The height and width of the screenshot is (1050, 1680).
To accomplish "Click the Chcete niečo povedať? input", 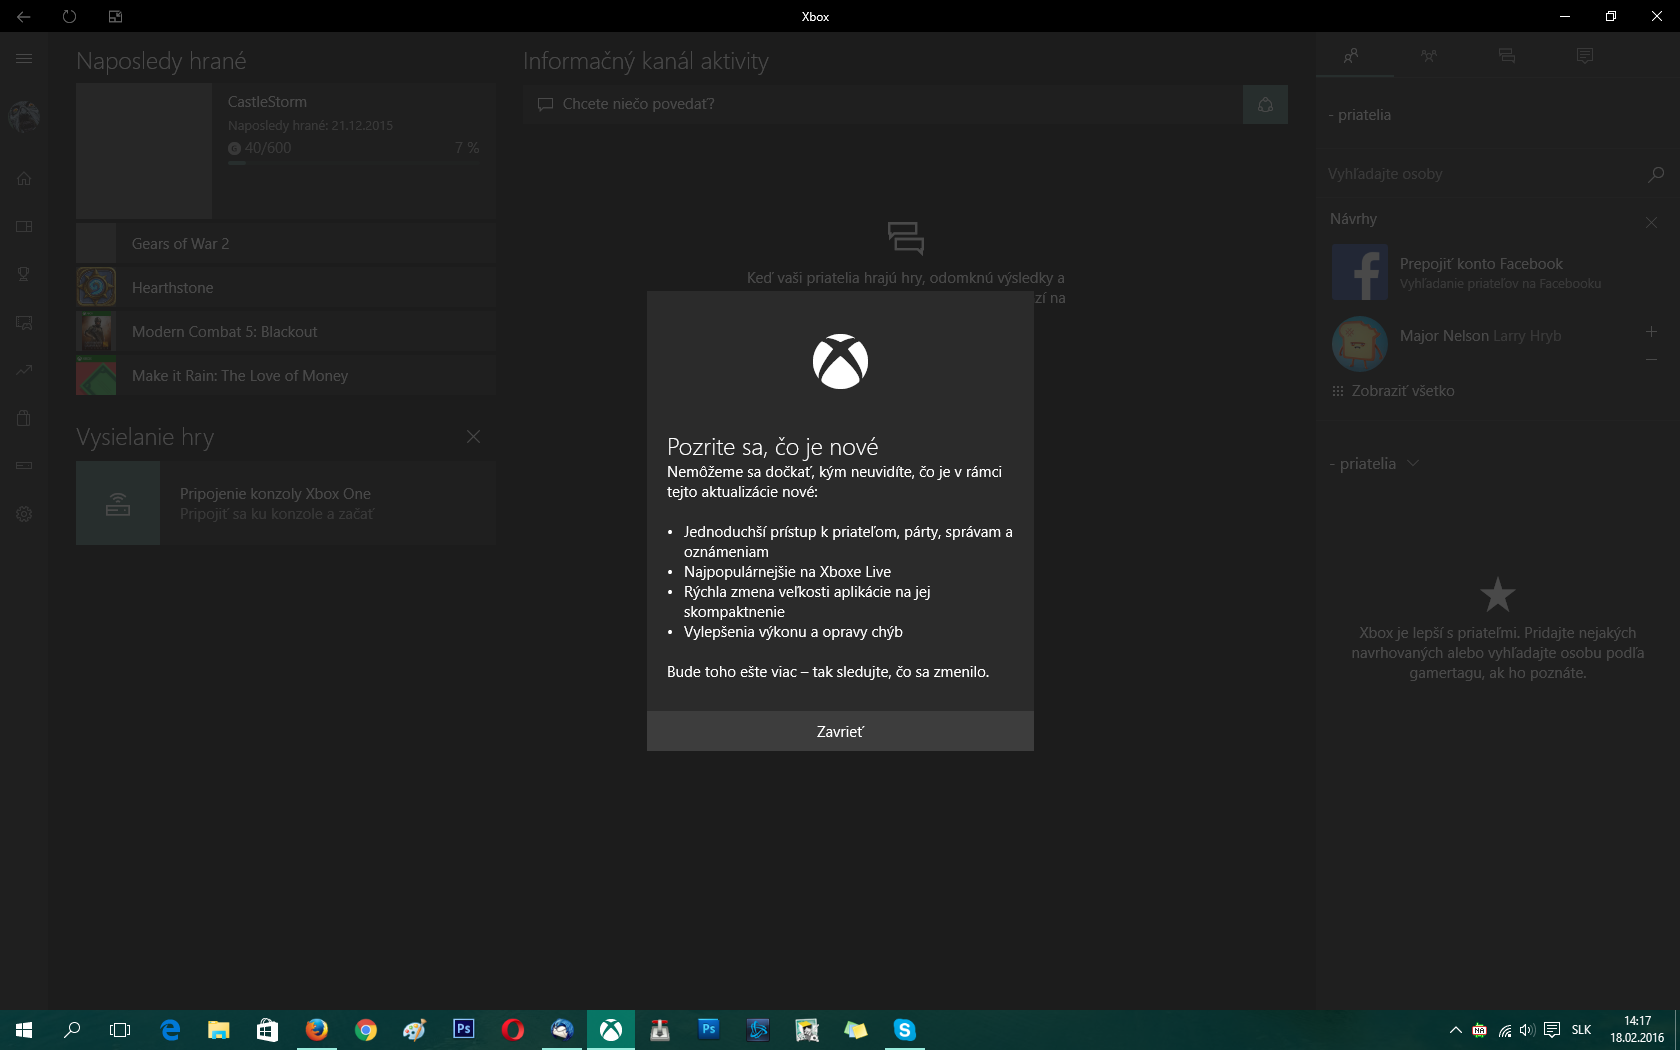I will click(x=883, y=104).
